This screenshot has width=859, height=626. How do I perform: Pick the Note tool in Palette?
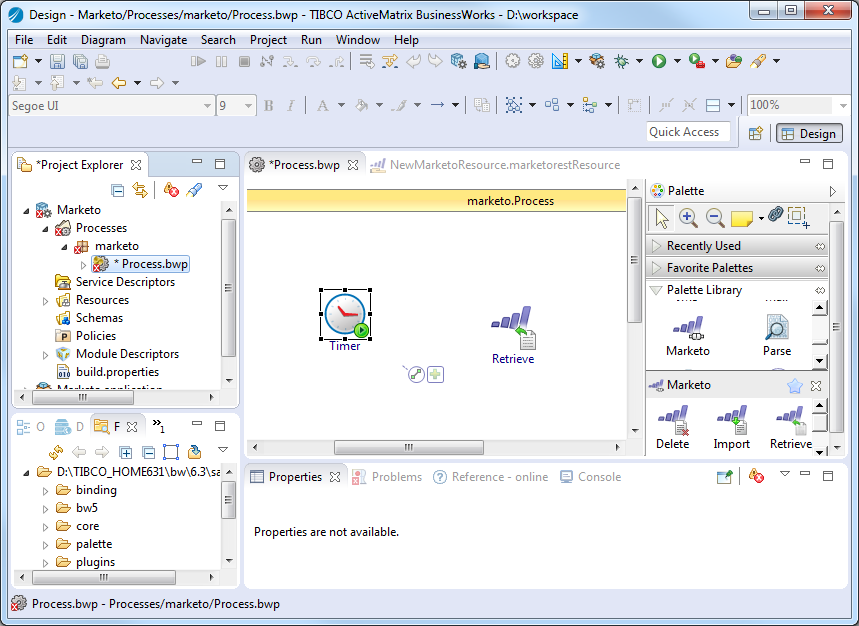click(742, 217)
